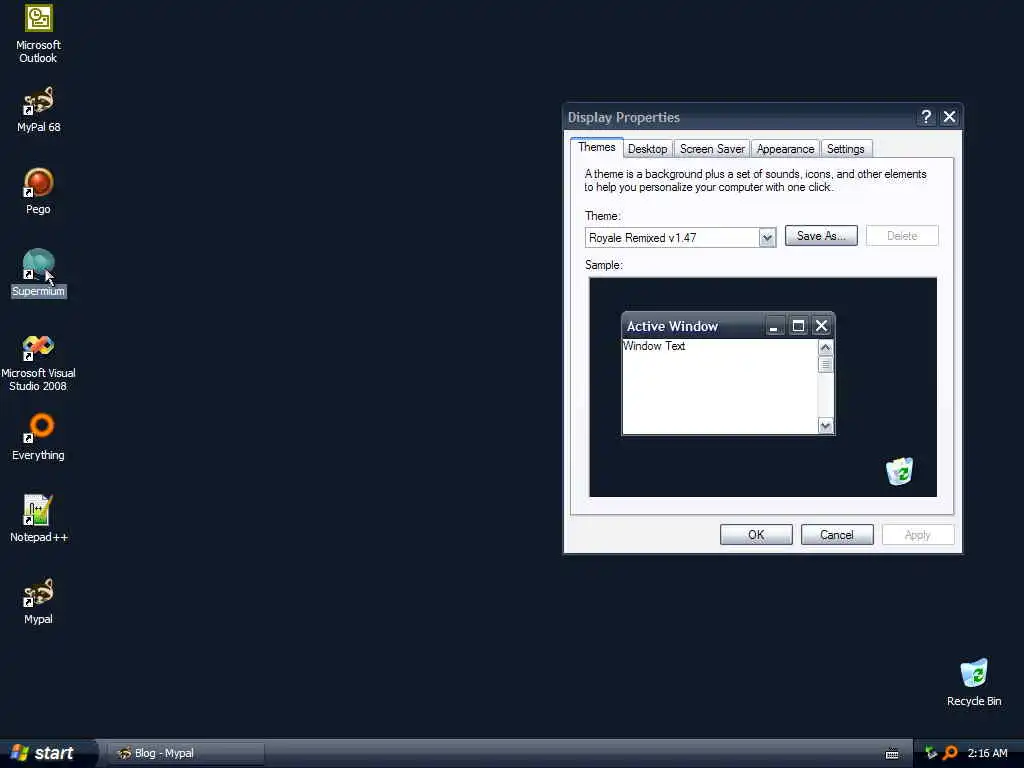Click the network connection tray icon
The image size is (1024, 768).
pos(931,753)
